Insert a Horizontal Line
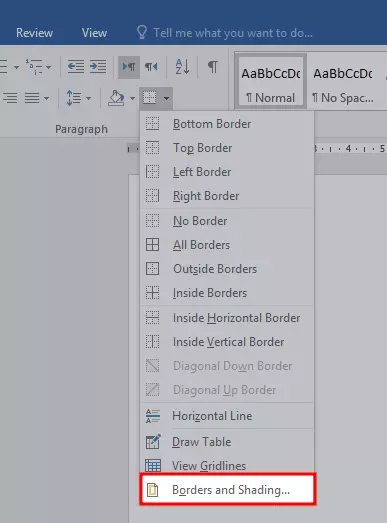 (x=227, y=416)
